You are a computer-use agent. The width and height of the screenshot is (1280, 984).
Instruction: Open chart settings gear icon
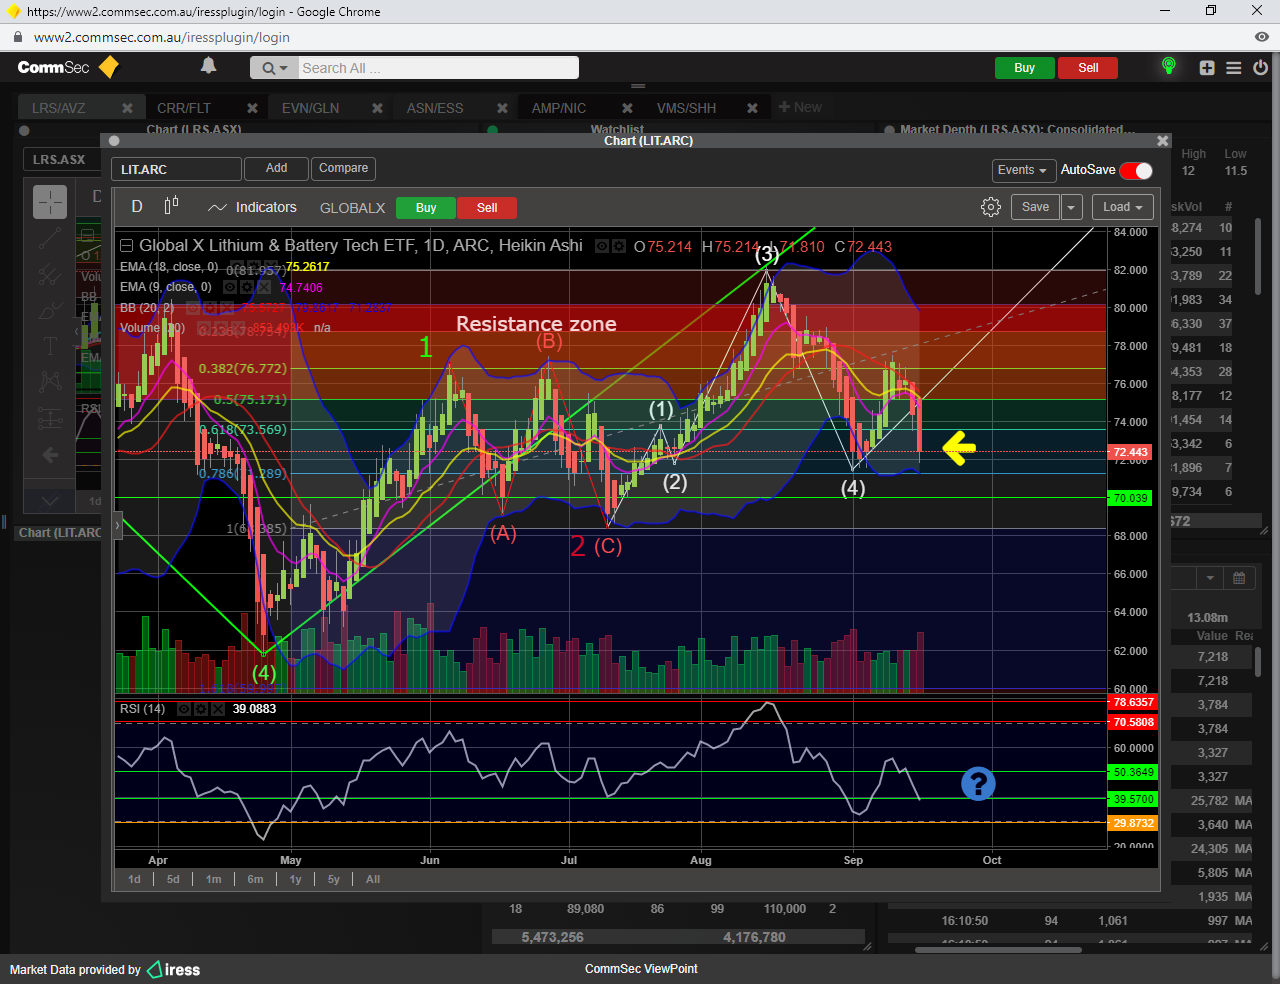pyautogui.click(x=990, y=207)
